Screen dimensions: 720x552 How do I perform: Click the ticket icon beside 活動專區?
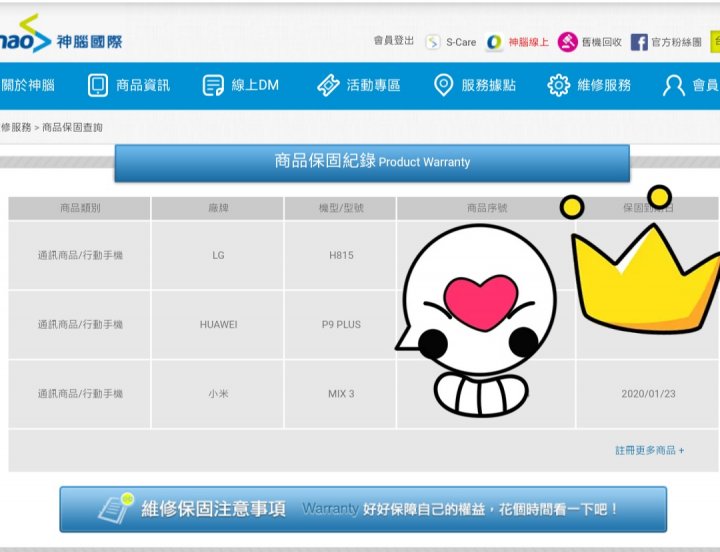click(328, 85)
